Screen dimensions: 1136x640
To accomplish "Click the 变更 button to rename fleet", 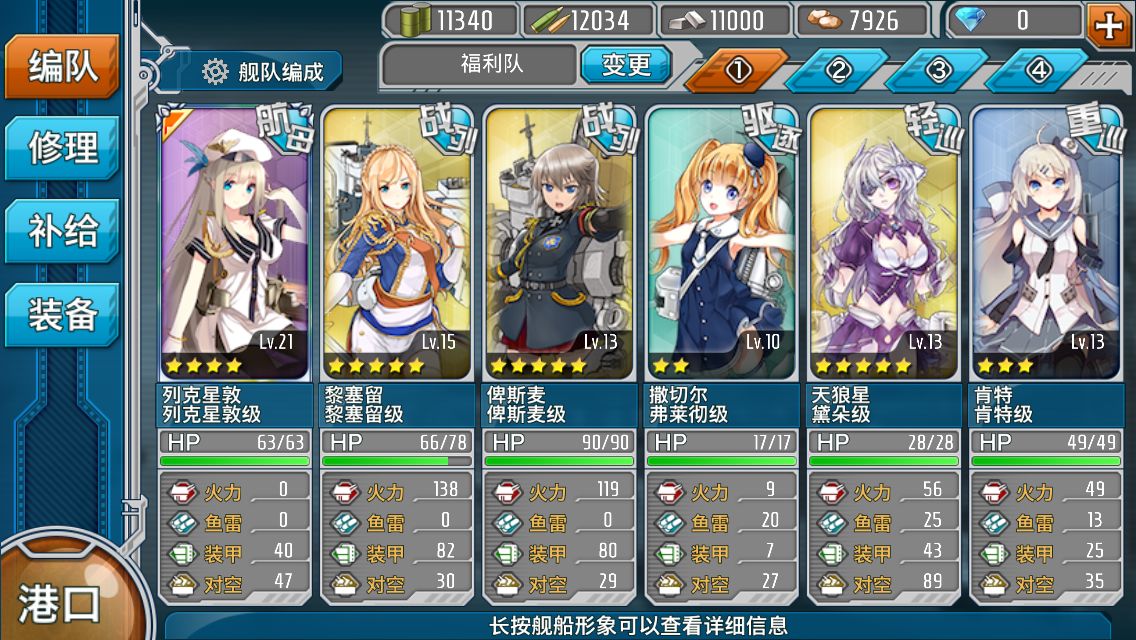I will 627,65.
